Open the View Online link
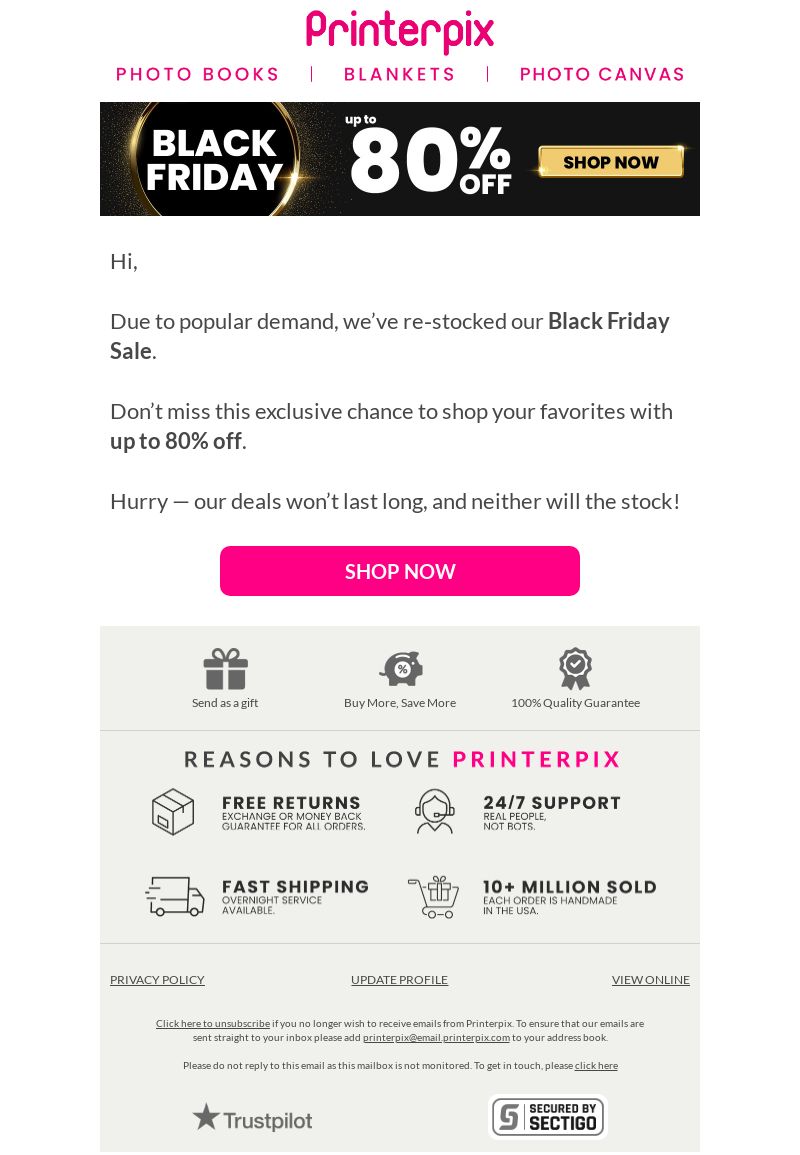This screenshot has width=800, height=1155. [650, 980]
